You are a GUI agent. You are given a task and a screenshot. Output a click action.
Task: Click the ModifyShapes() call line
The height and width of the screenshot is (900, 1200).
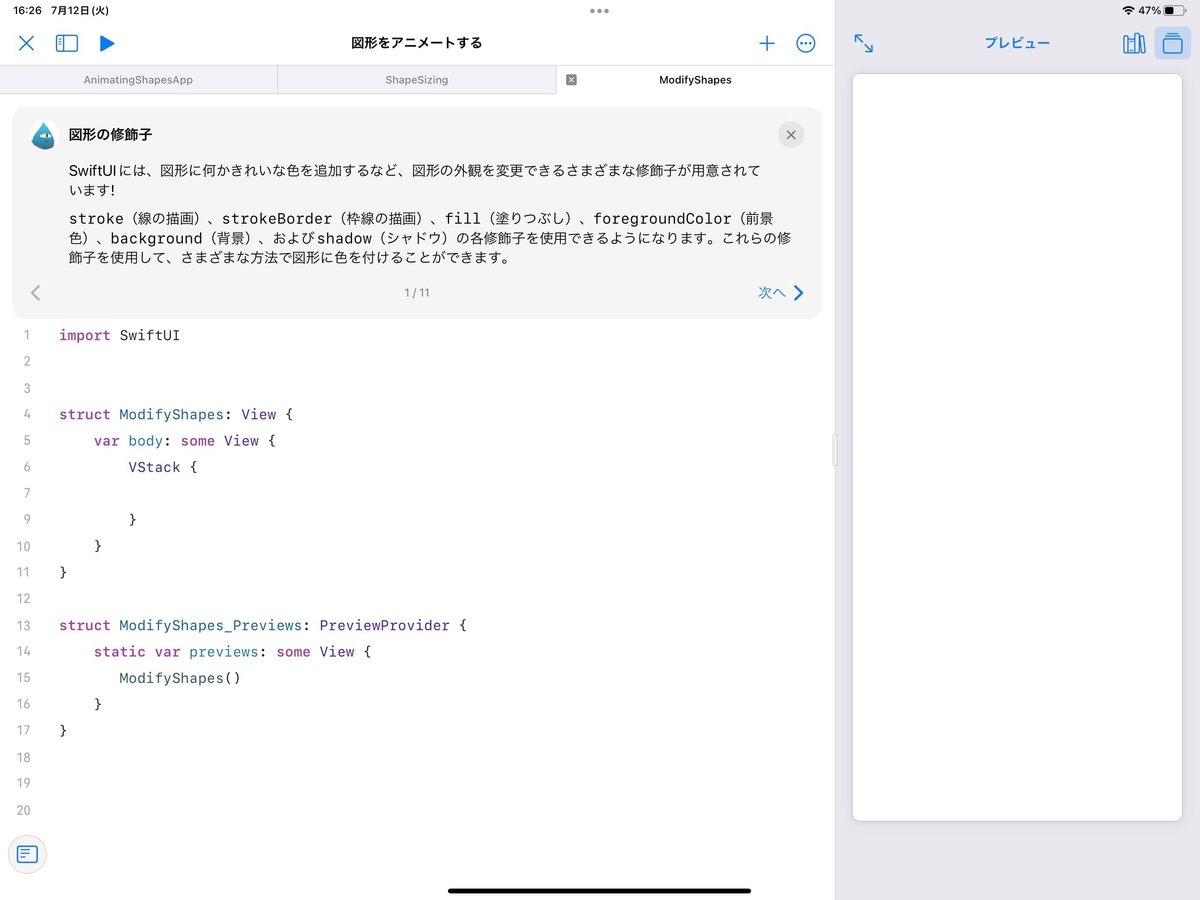[x=180, y=678]
